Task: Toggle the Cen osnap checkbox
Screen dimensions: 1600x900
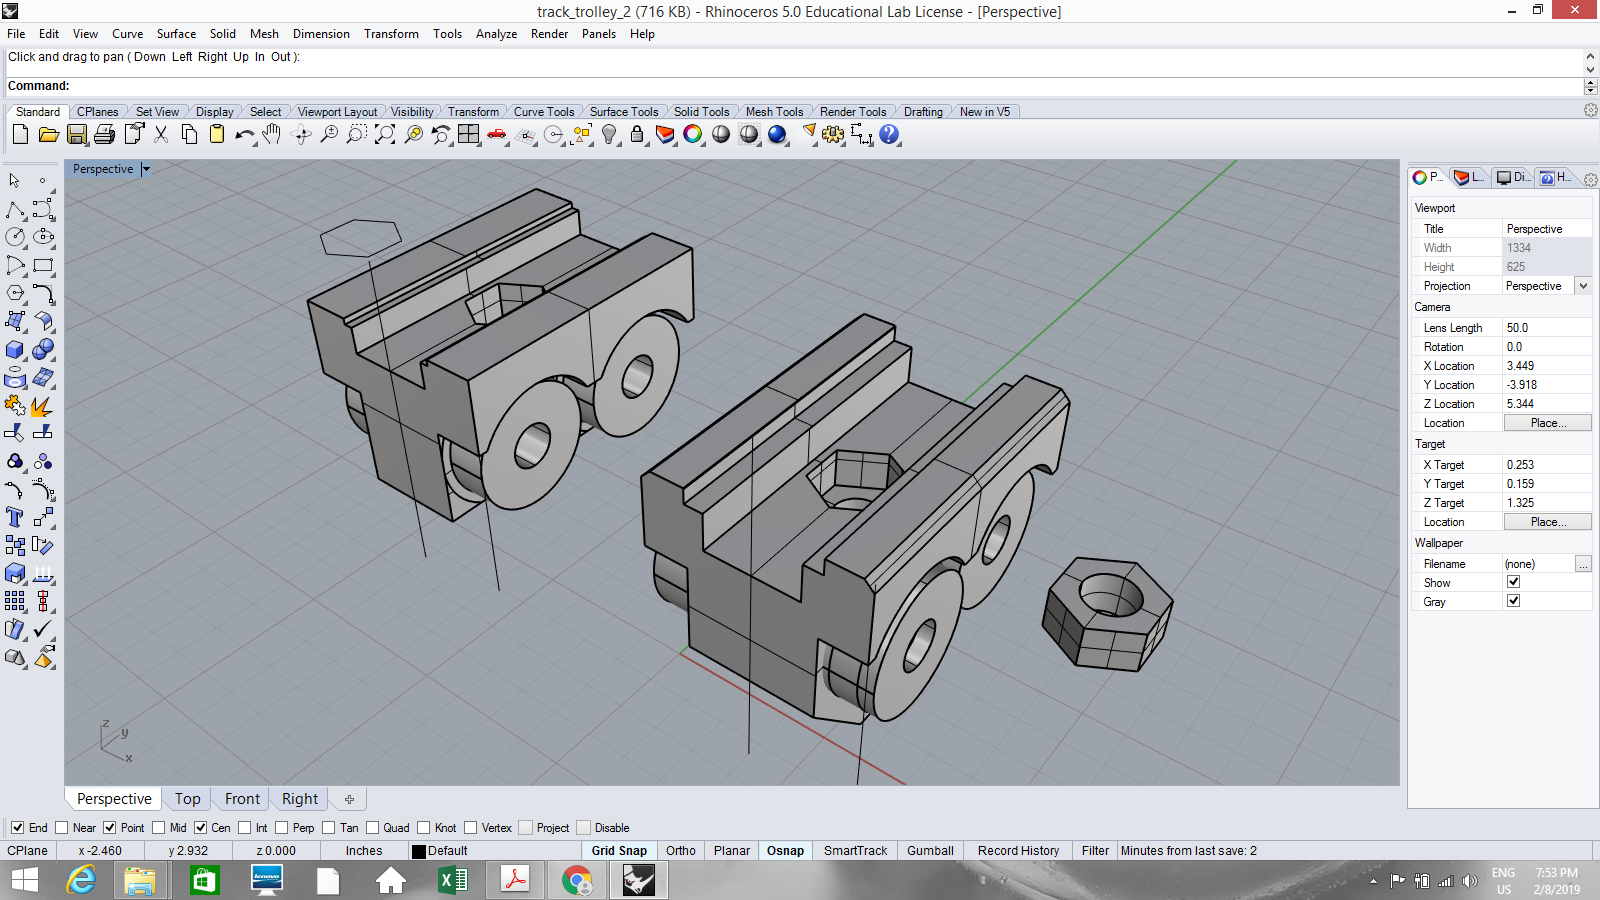Action: pyautogui.click(x=201, y=827)
